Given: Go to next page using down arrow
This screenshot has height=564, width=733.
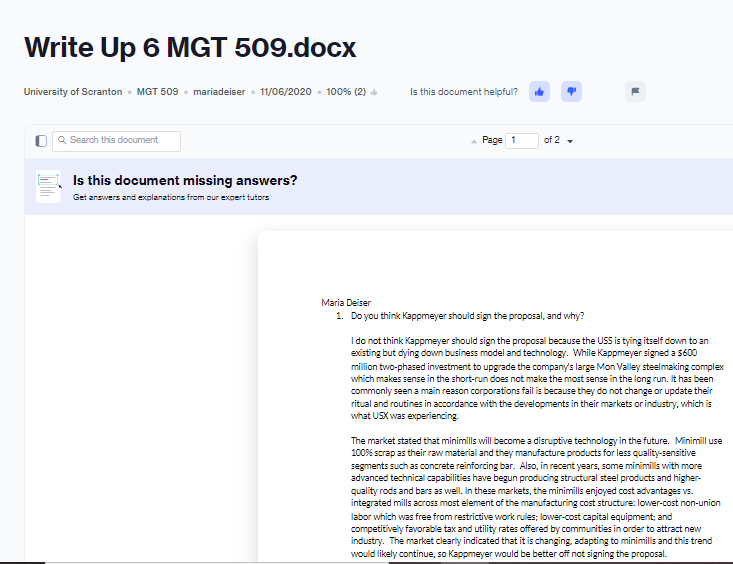Looking at the screenshot, I should pyautogui.click(x=570, y=141).
